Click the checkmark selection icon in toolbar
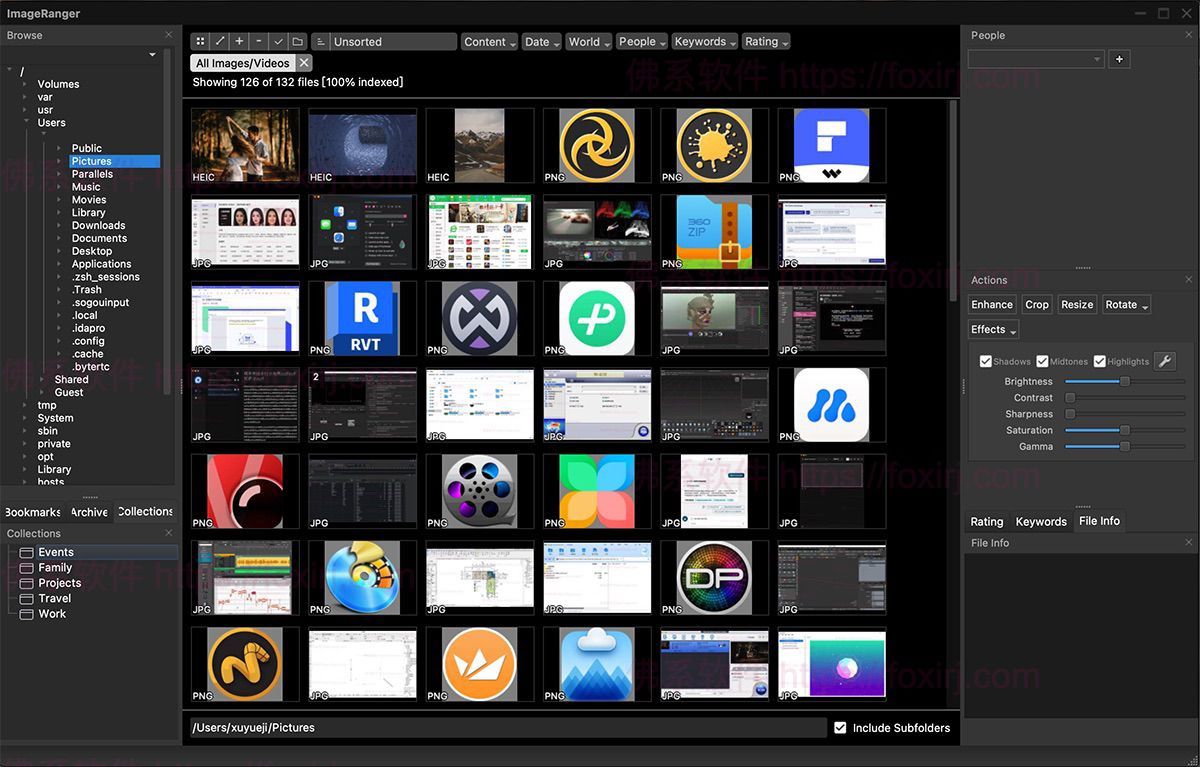 tap(279, 41)
